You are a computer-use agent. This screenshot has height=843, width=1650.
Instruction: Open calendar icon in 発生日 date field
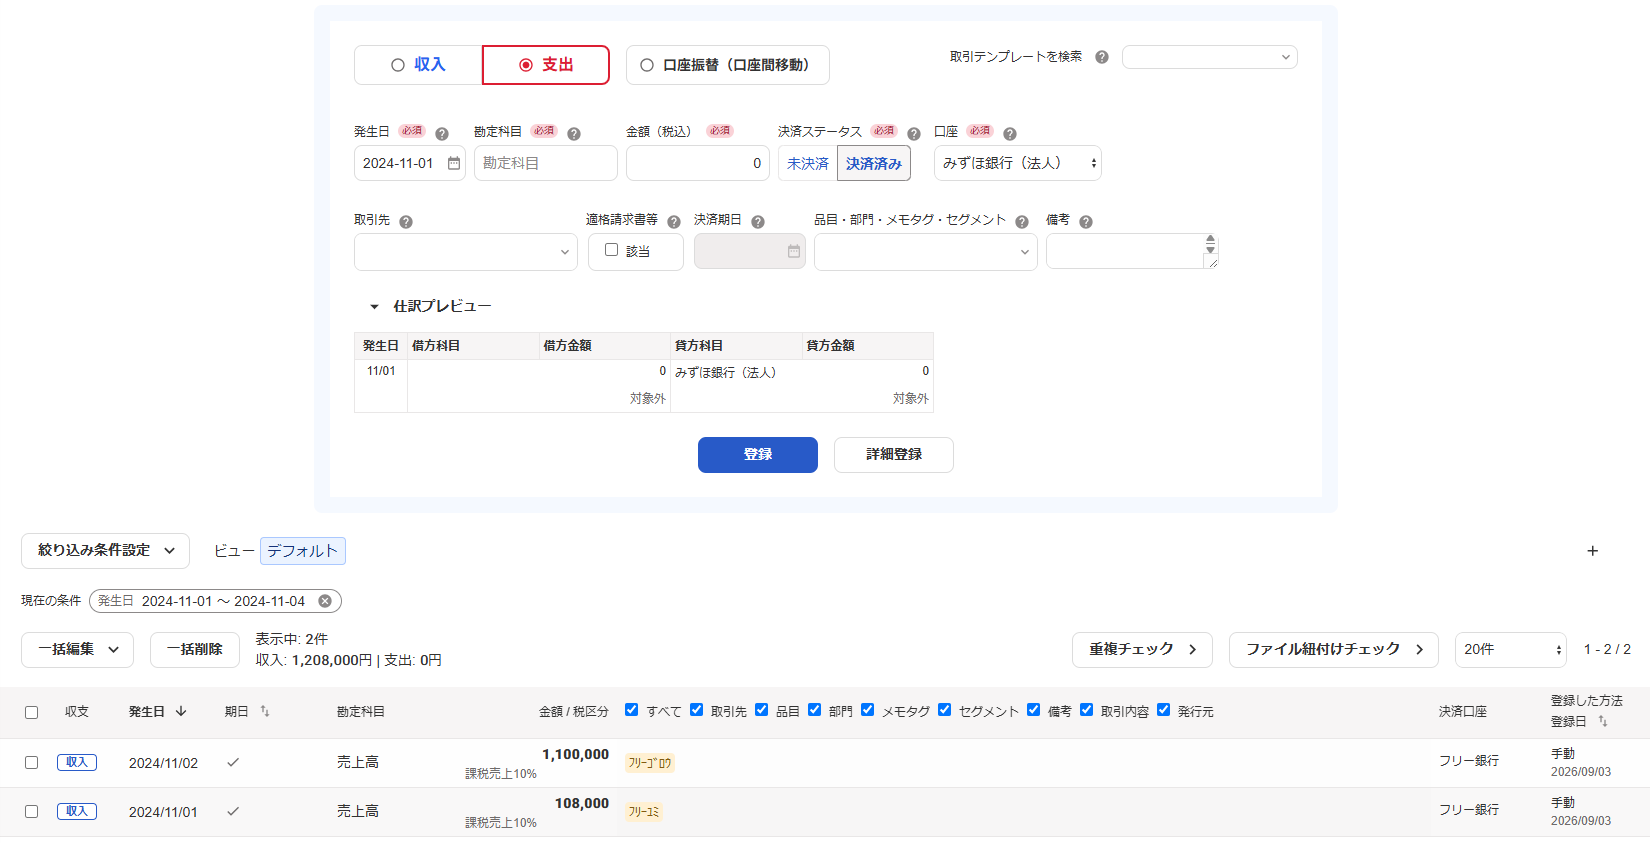pos(454,163)
